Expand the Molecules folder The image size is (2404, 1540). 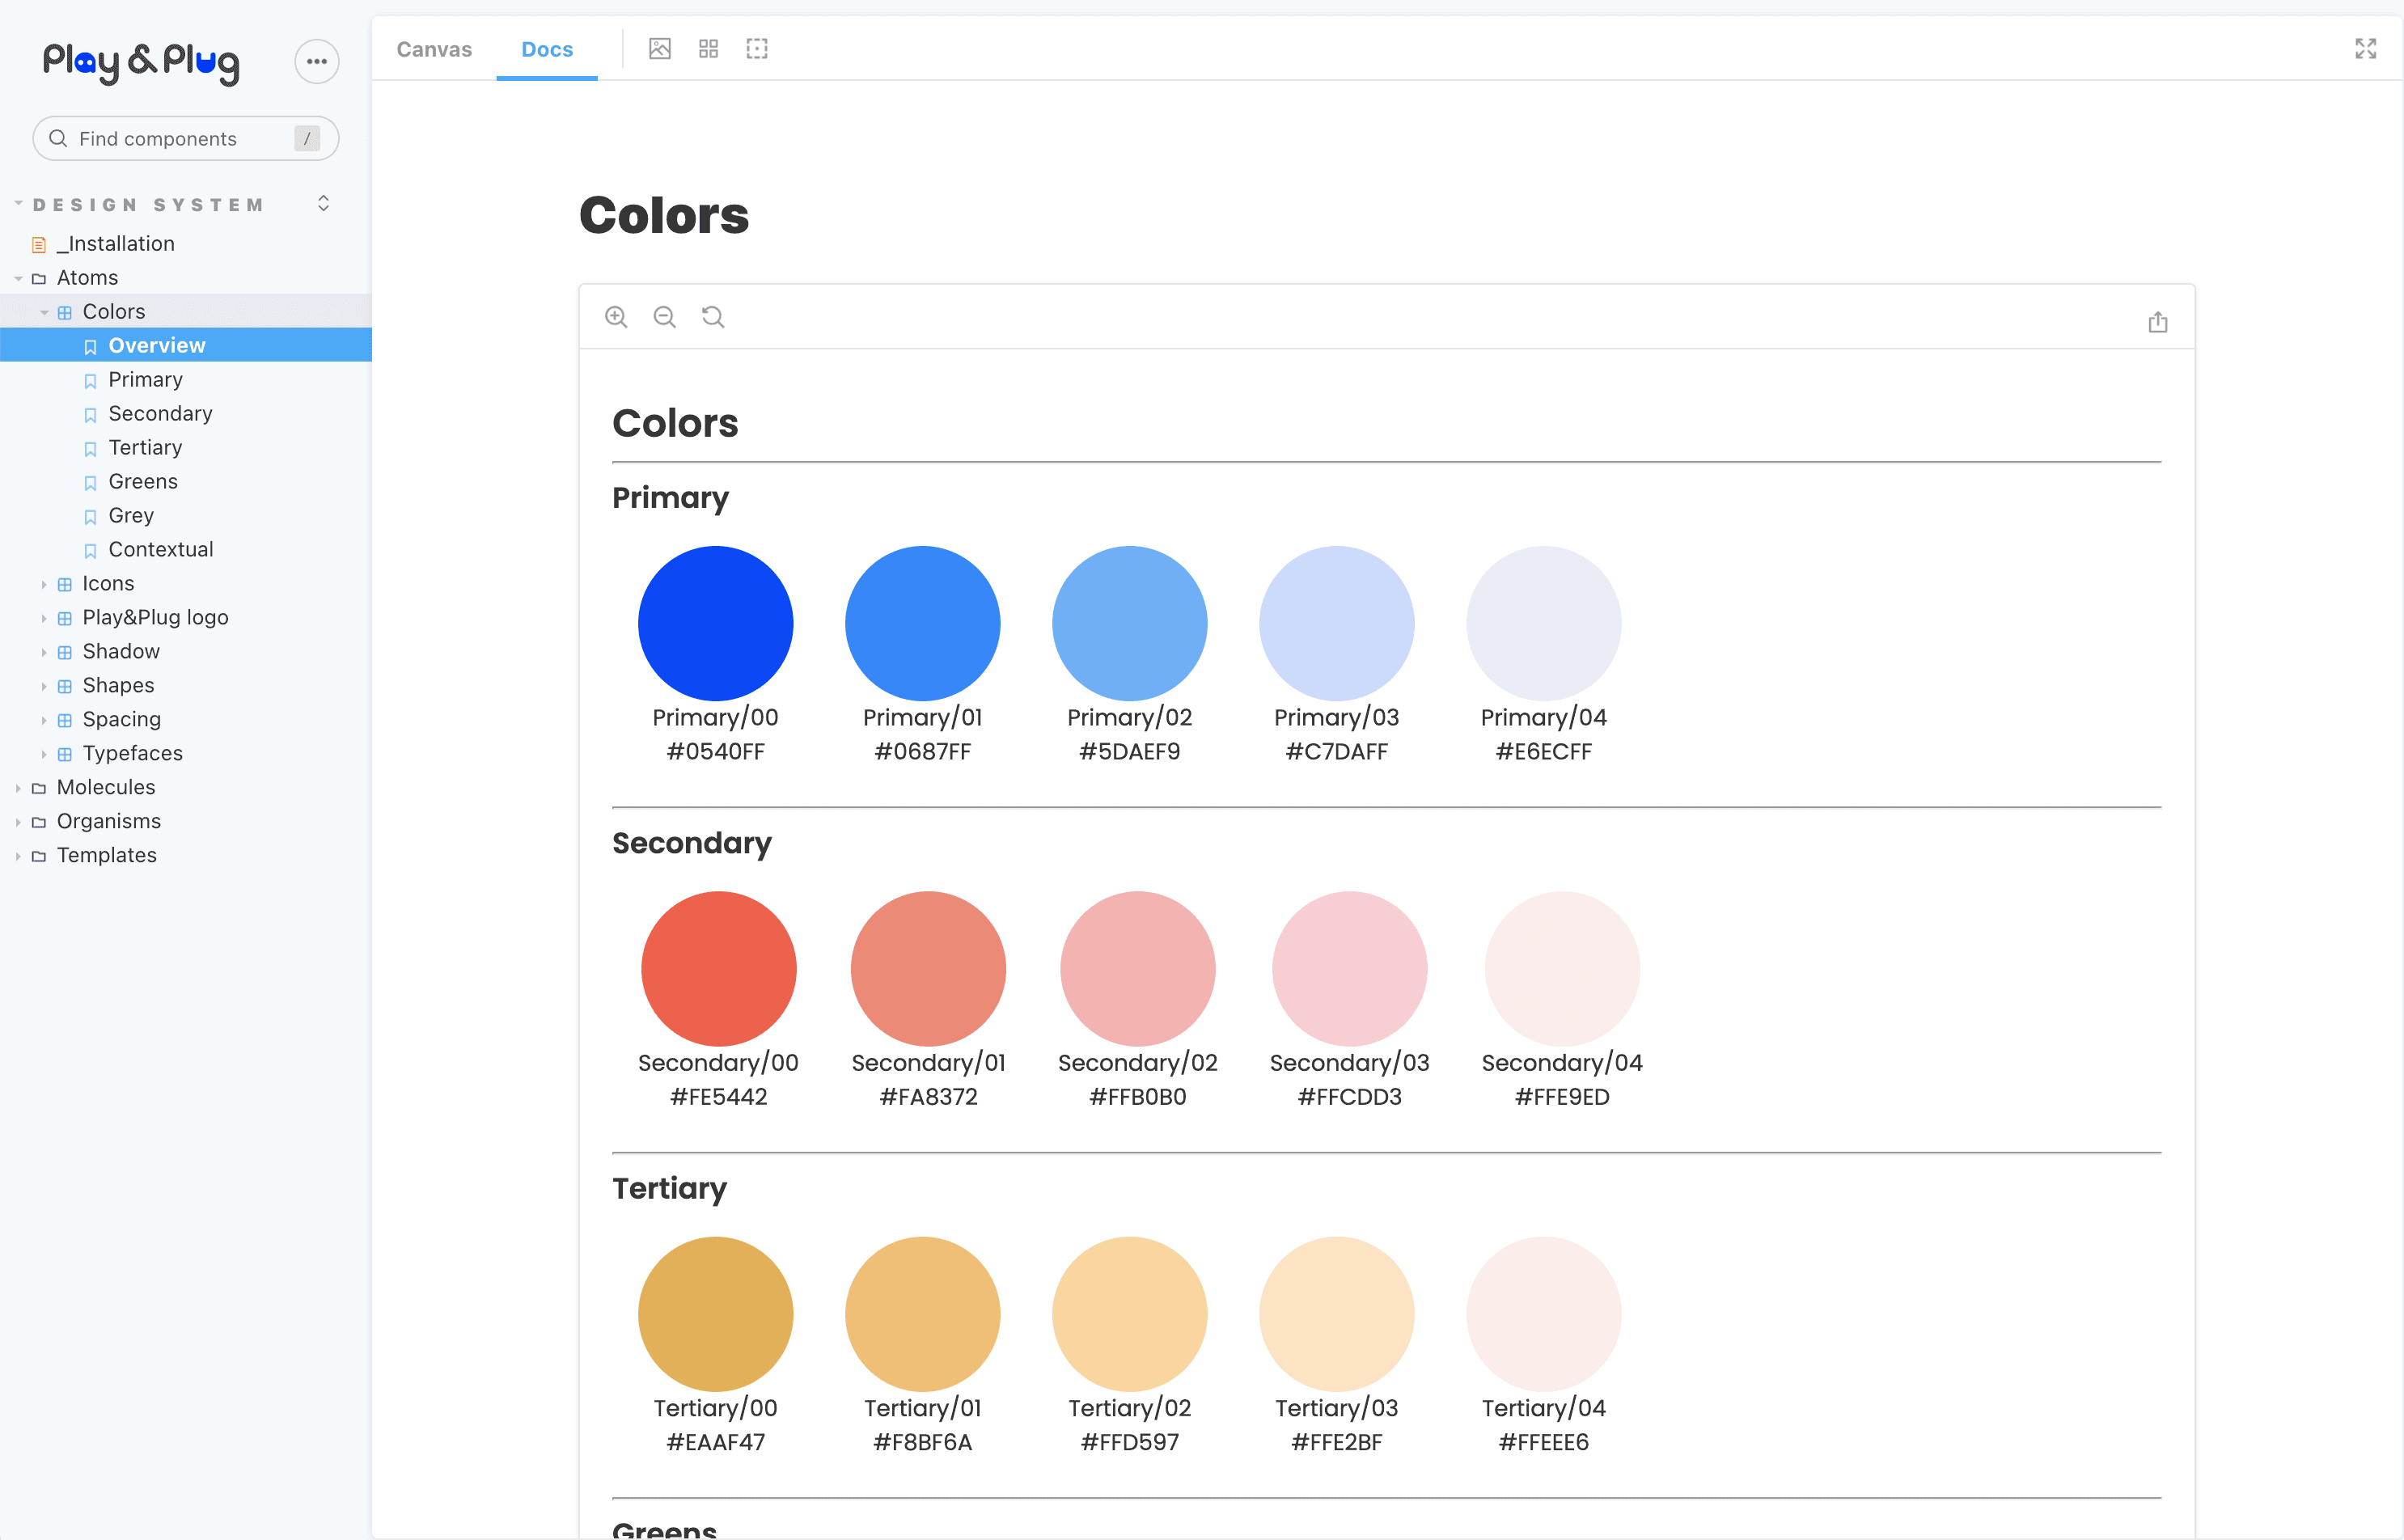tap(106, 787)
